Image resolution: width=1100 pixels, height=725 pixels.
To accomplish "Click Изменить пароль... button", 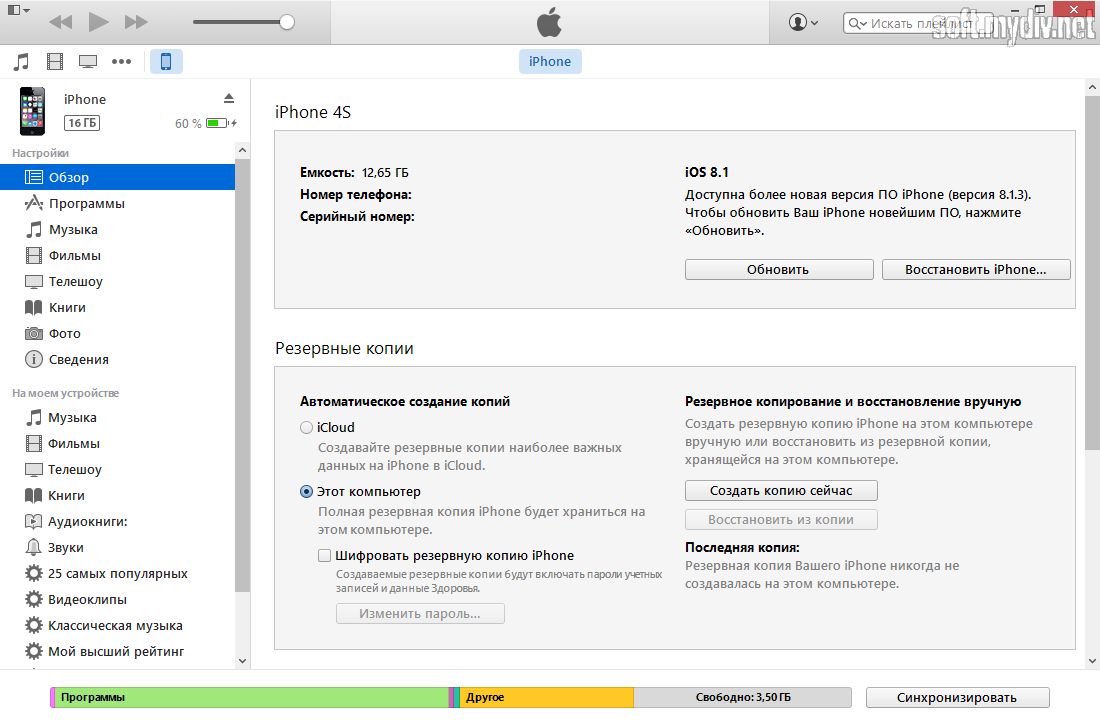I will (420, 613).
